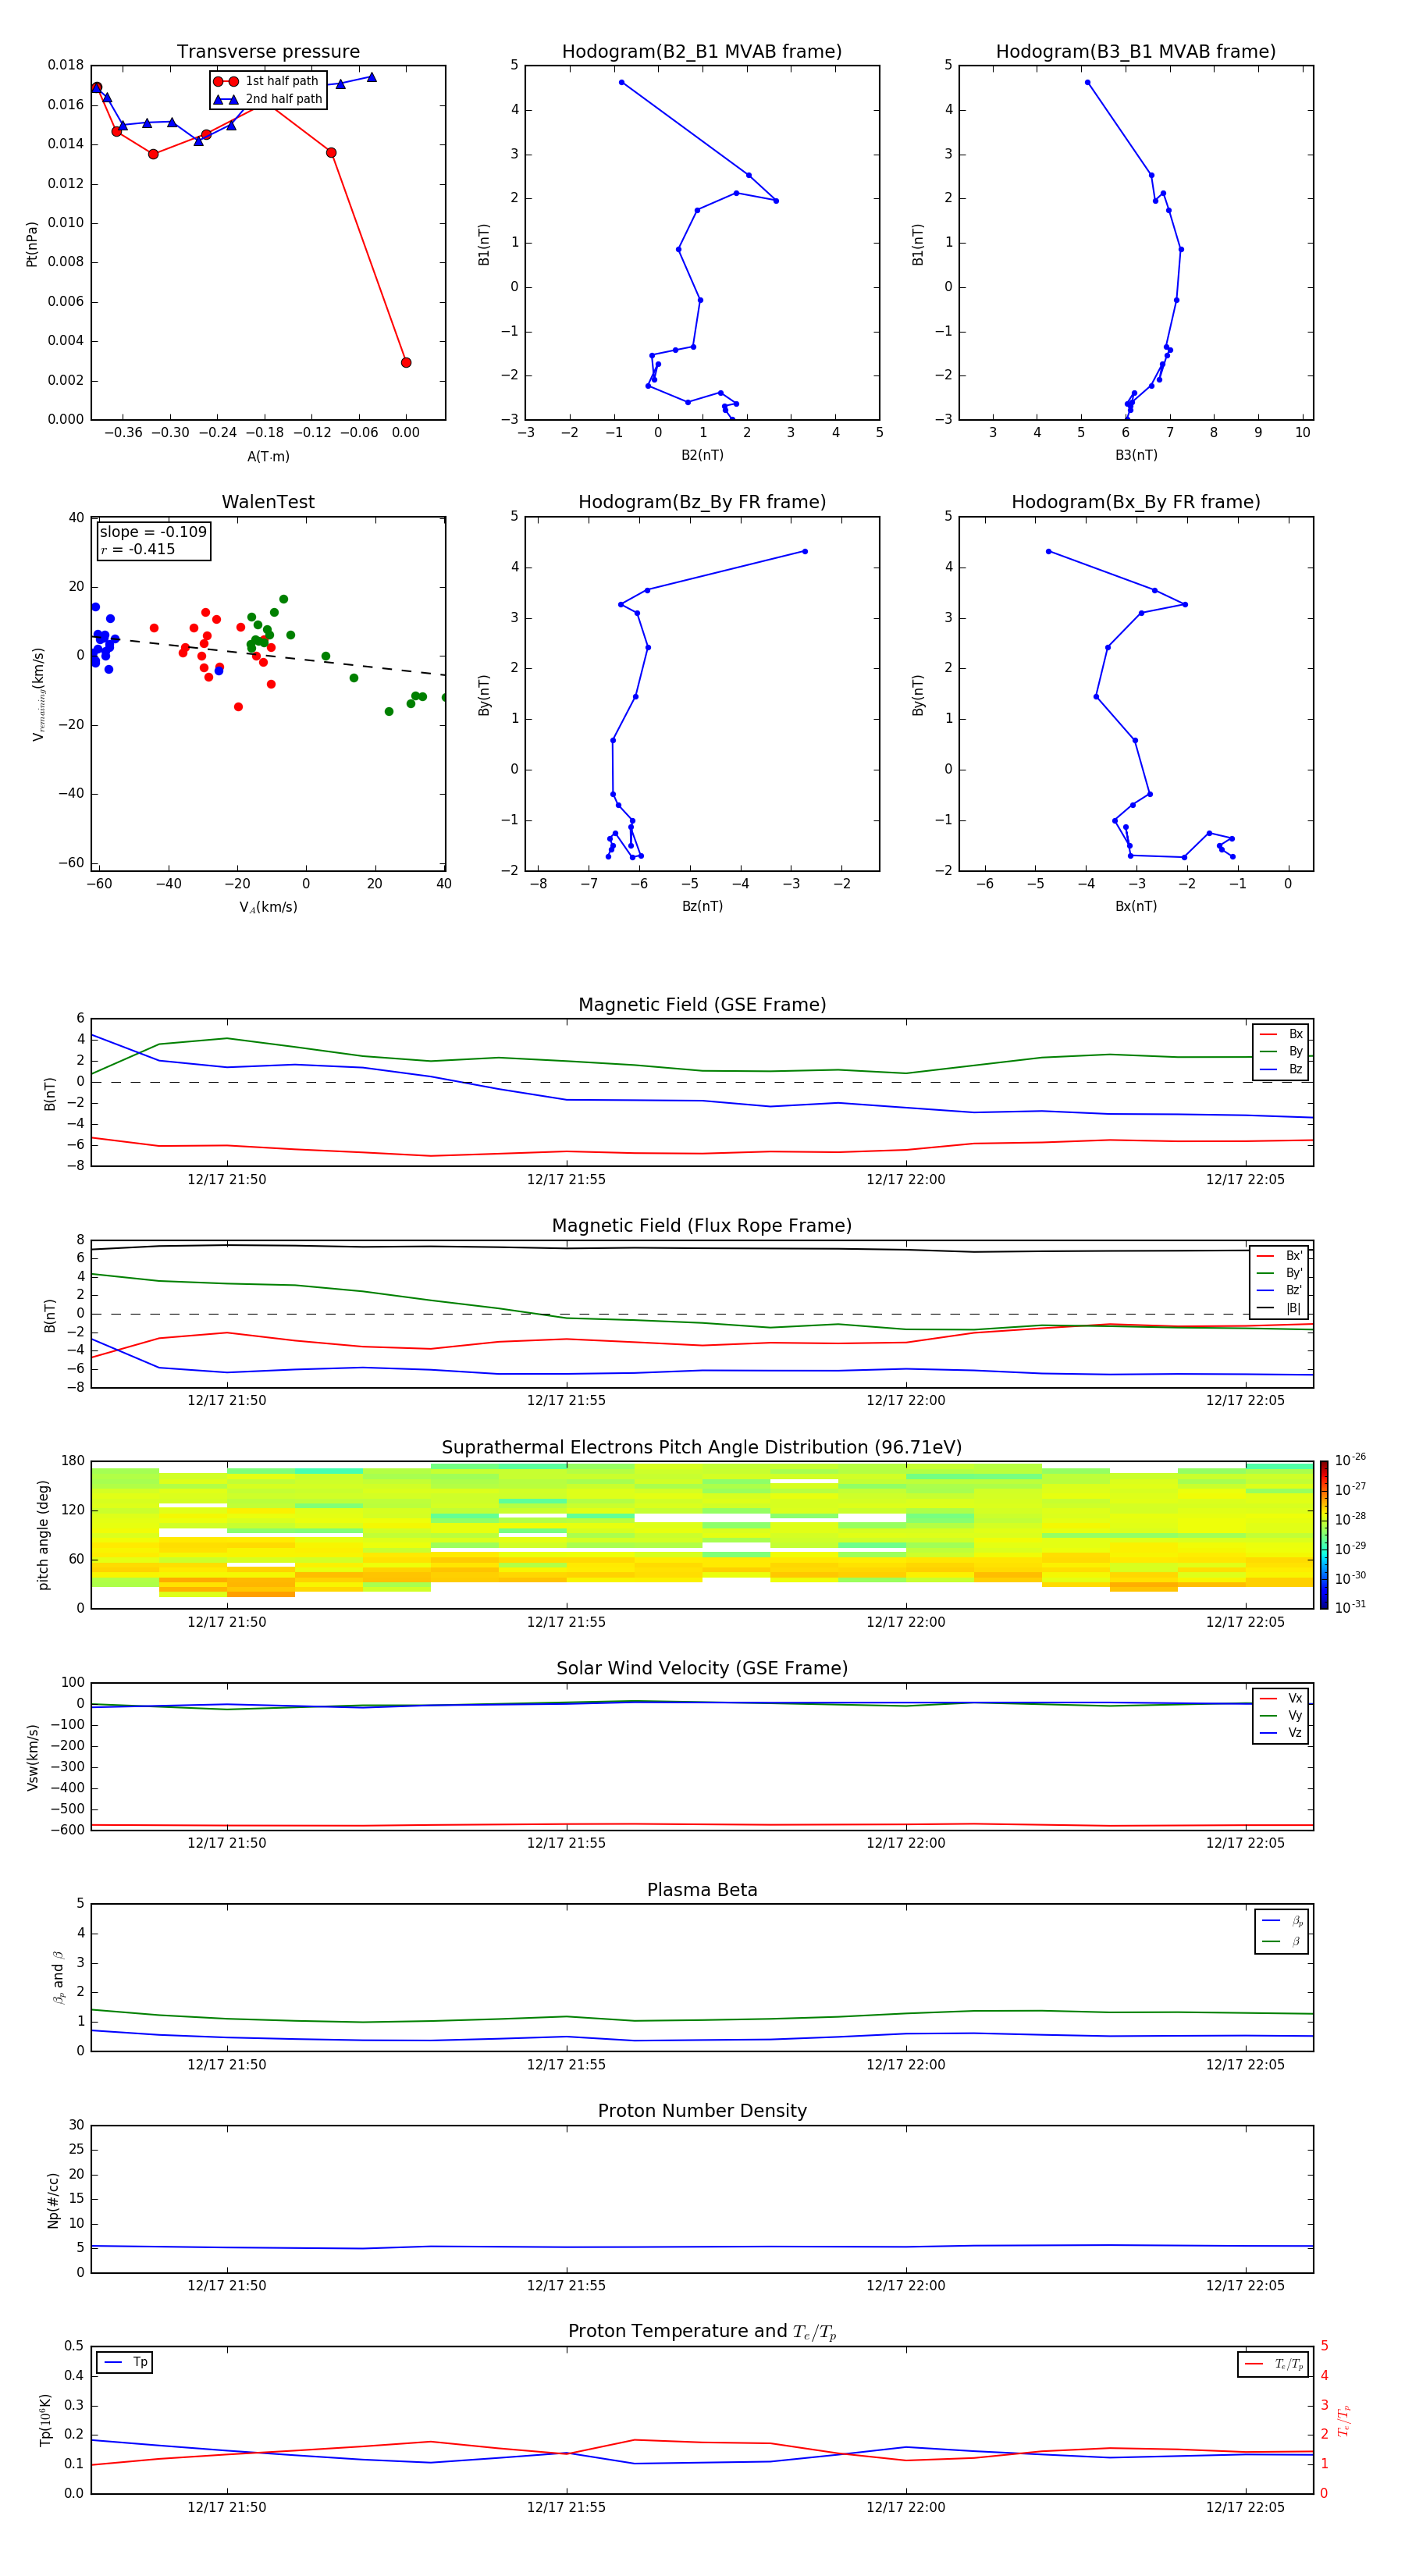Select the 'Hodogram(B3_B1 MVAB frame)' title

pyautogui.click(x=1136, y=52)
